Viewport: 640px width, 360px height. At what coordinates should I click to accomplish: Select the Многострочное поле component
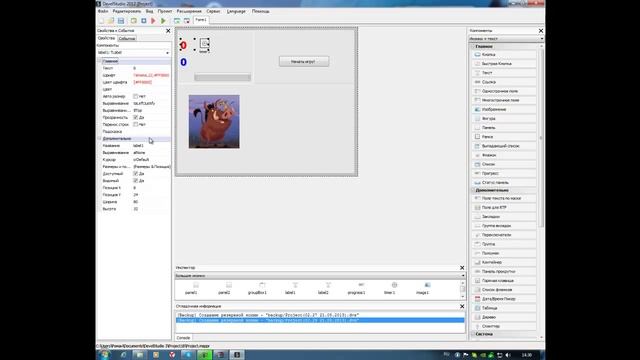coord(504,100)
